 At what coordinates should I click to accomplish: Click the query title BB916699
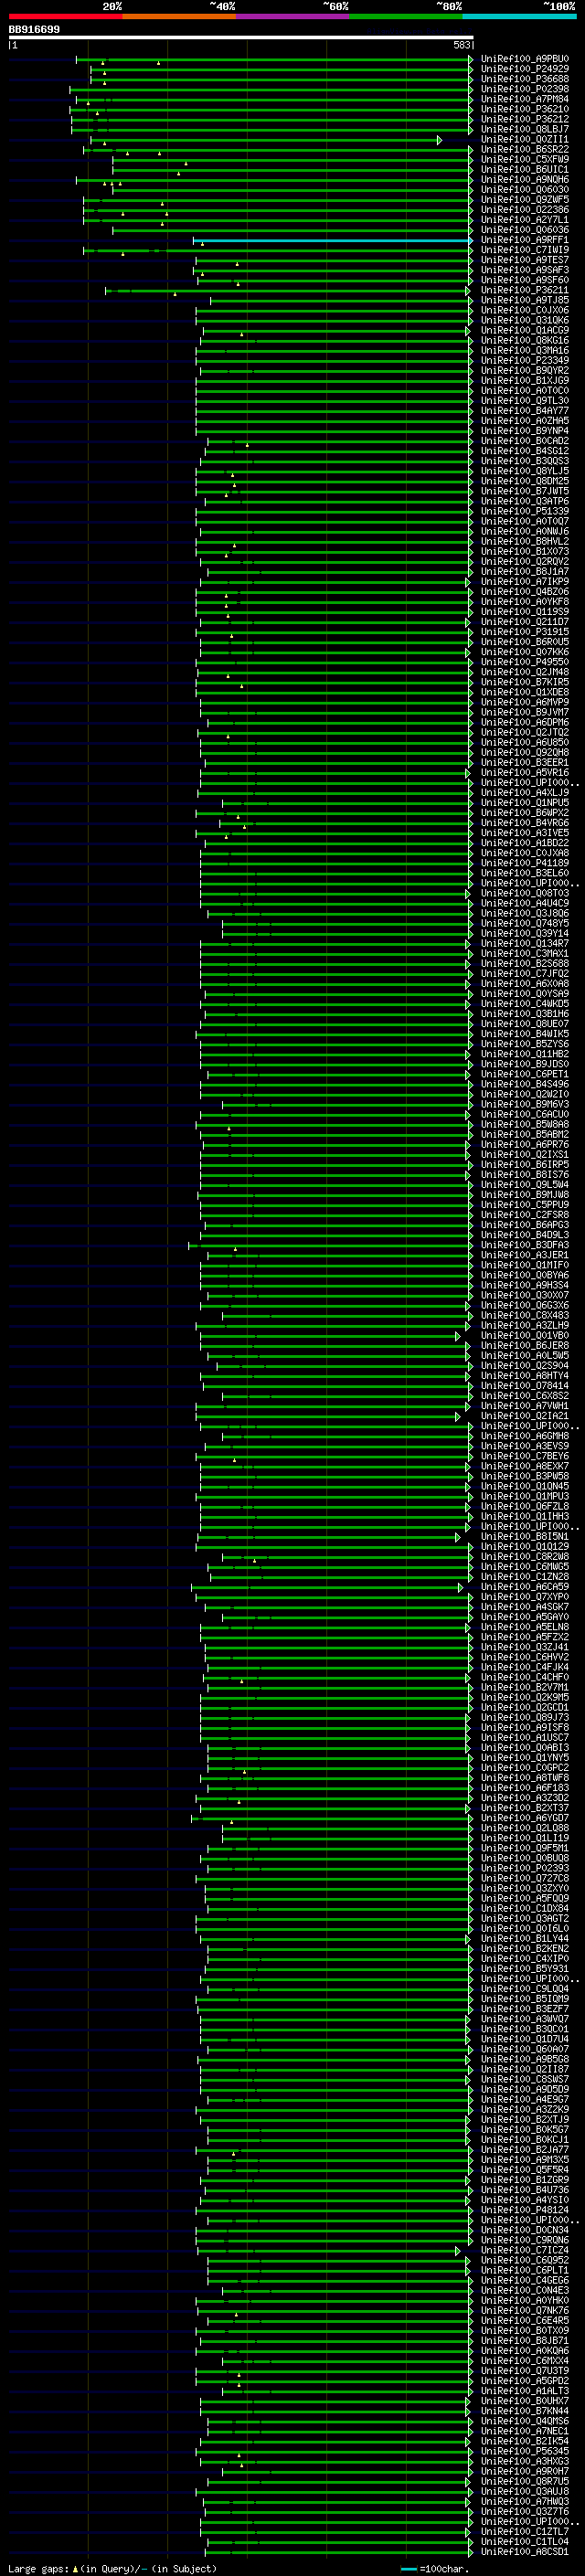point(34,29)
